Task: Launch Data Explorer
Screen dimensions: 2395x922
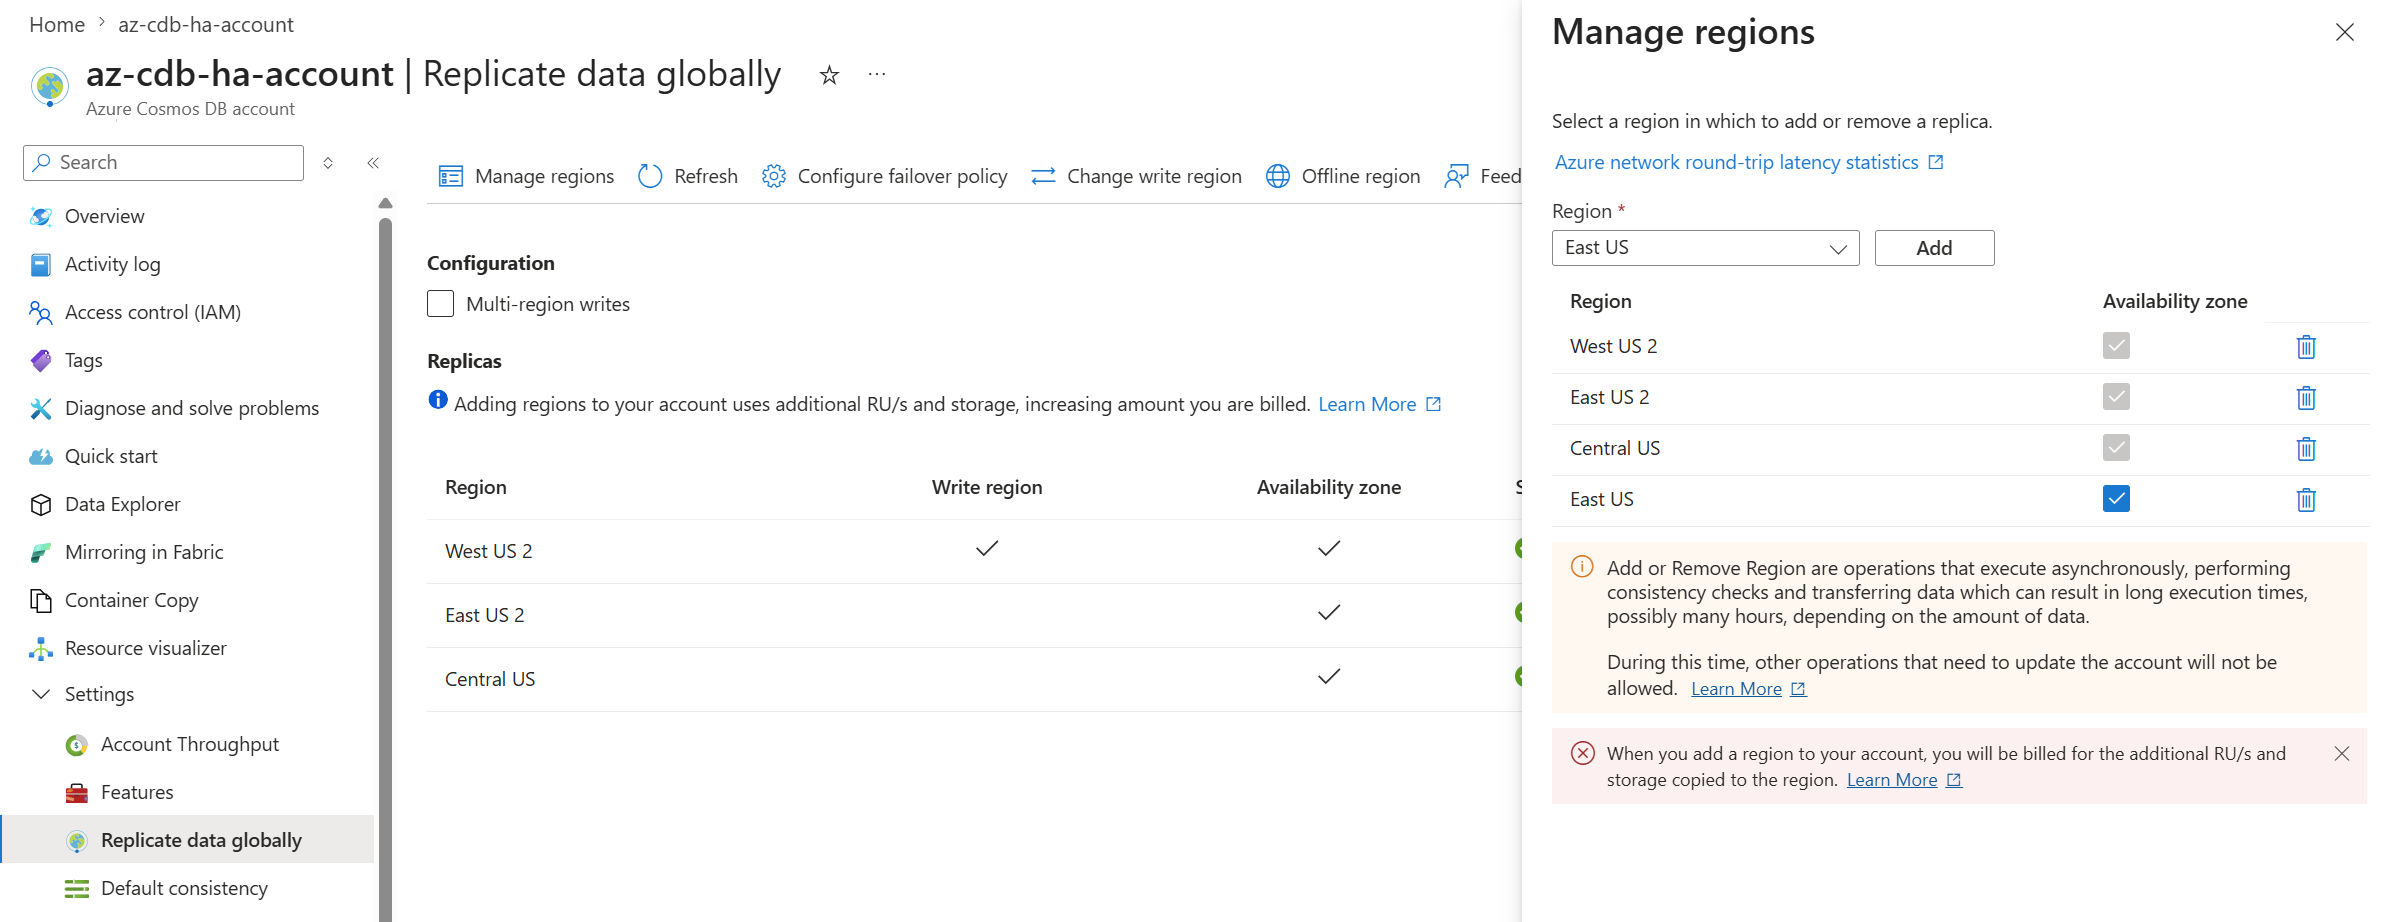Action: pos(122,504)
